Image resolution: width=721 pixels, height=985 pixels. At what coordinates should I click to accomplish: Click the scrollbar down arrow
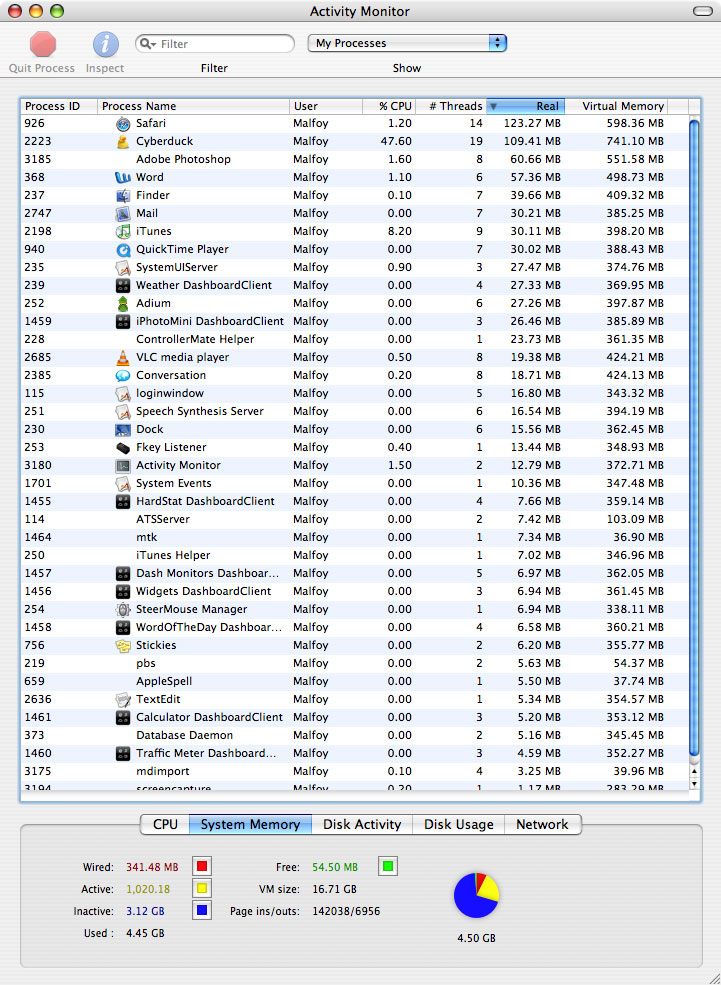[694, 783]
